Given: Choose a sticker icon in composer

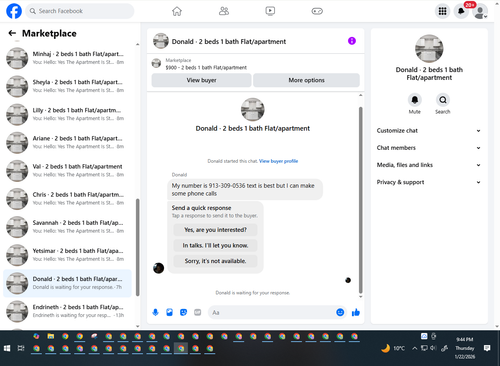Looking at the screenshot, I should coord(183,312).
